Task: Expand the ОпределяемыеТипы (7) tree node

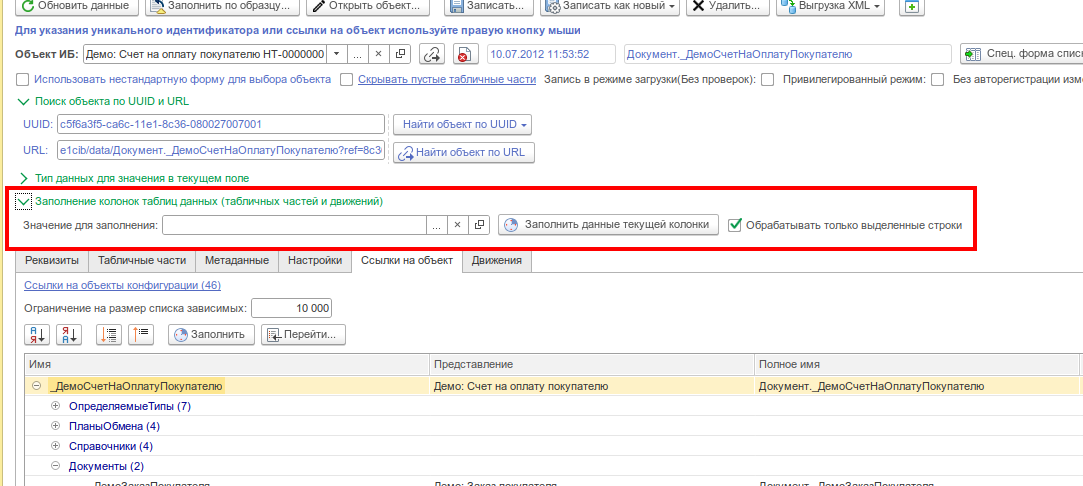Action: [x=56, y=407]
